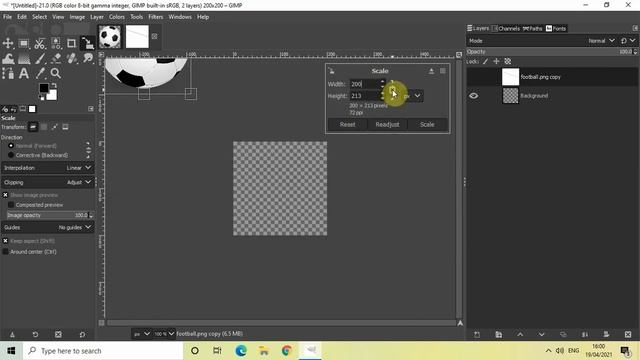
Task: Select the Color Picker tool
Action: click(40, 73)
